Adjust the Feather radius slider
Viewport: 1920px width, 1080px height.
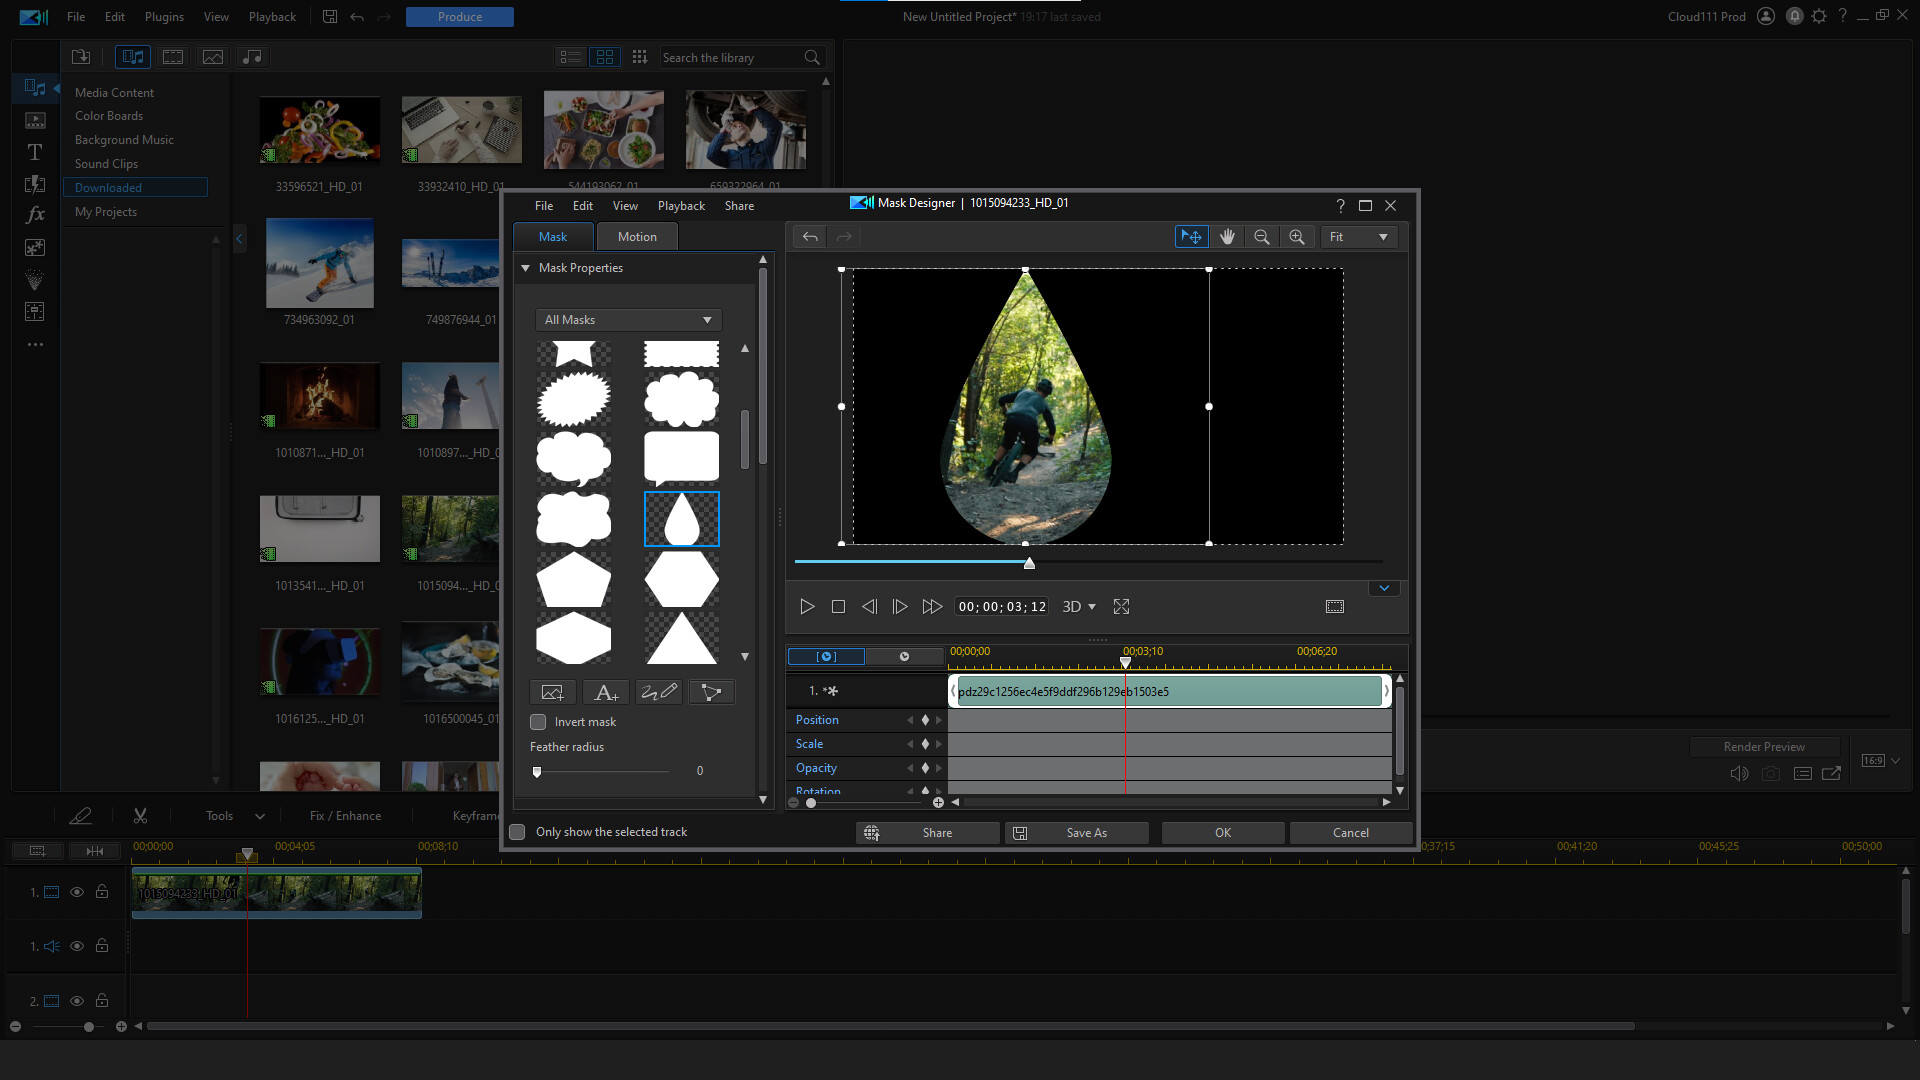pyautogui.click(x=537, y=771)
